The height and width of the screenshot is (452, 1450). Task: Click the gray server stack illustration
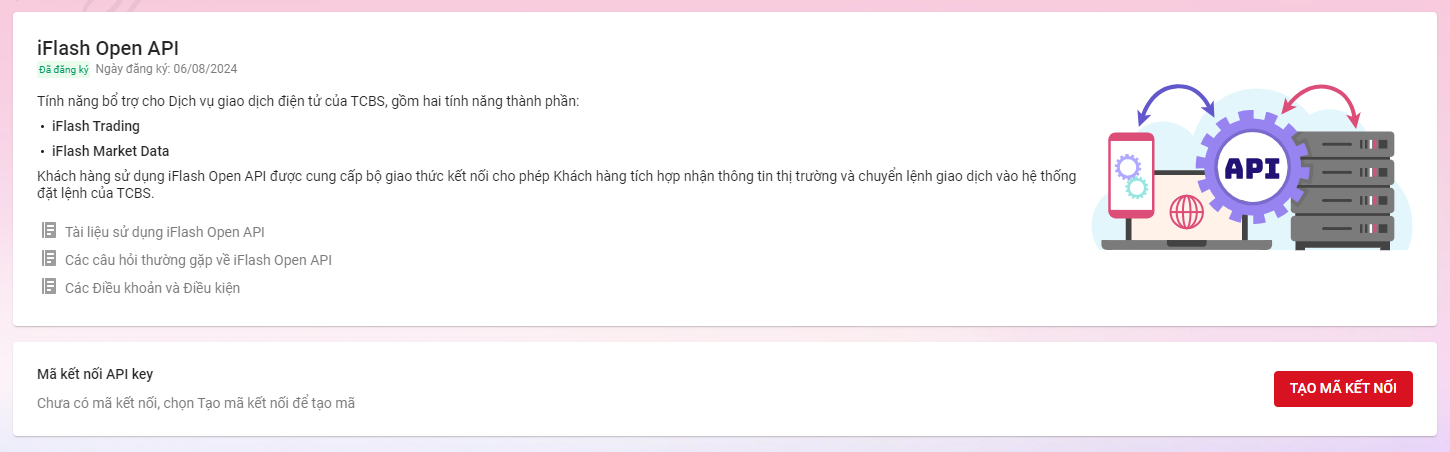point(1342,190)
